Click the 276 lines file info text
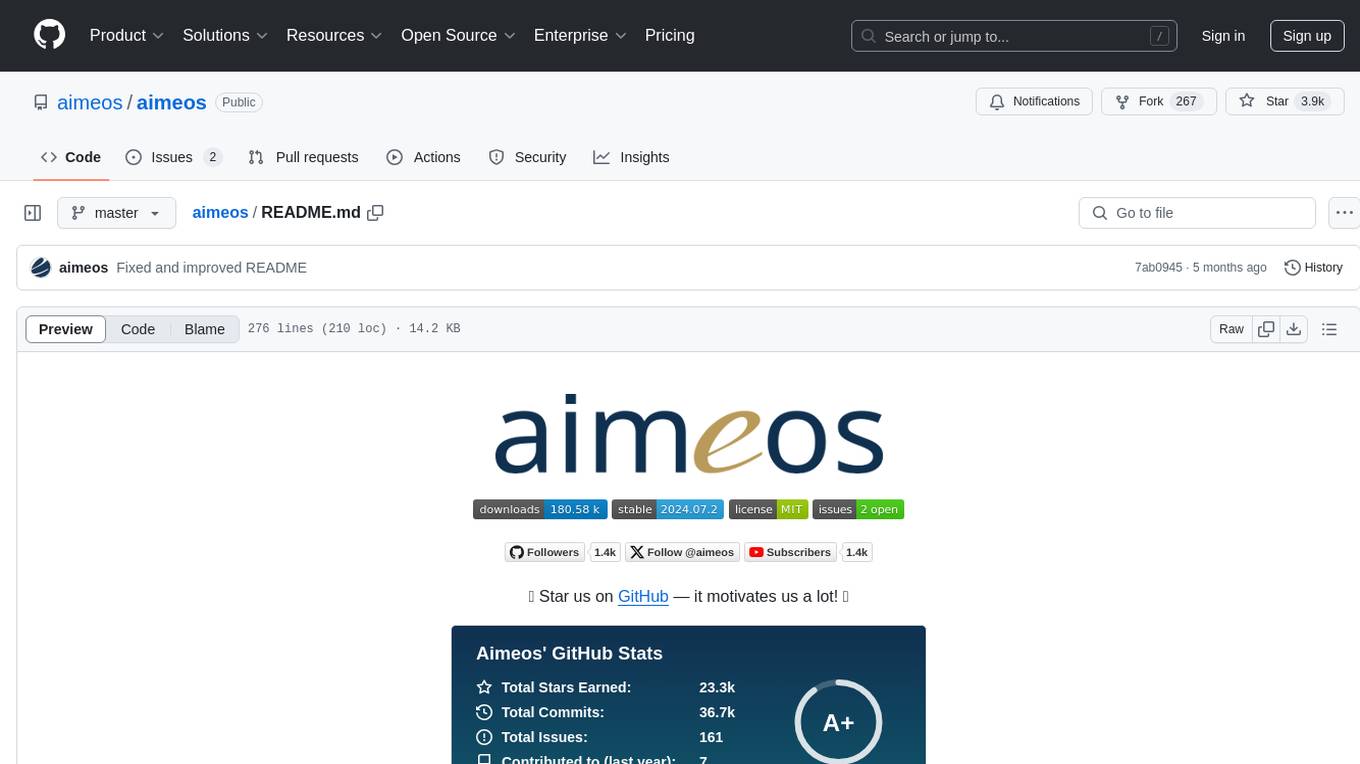This screenshot has width=1360, height=764. [354, 329]
